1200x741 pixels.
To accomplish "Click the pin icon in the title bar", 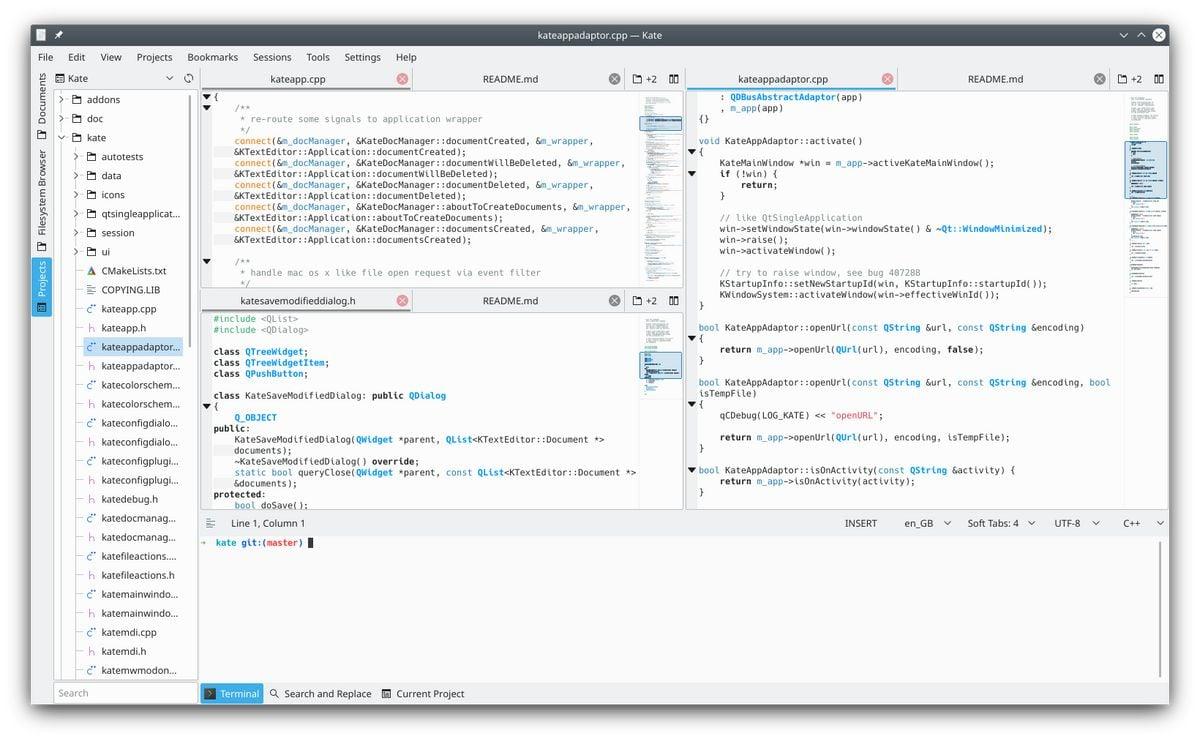I will point(59,35).
